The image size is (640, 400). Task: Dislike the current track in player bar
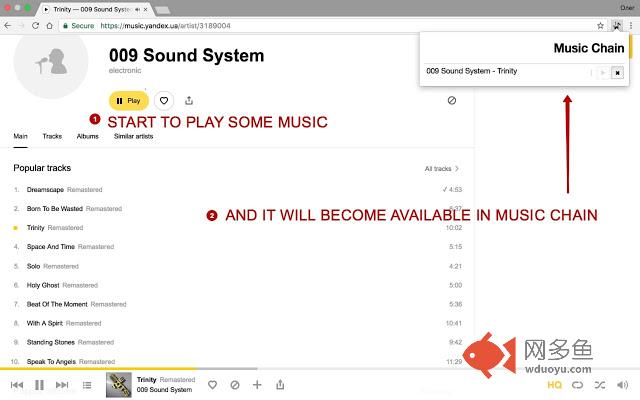pyautogui.click(x=235, y=384)
